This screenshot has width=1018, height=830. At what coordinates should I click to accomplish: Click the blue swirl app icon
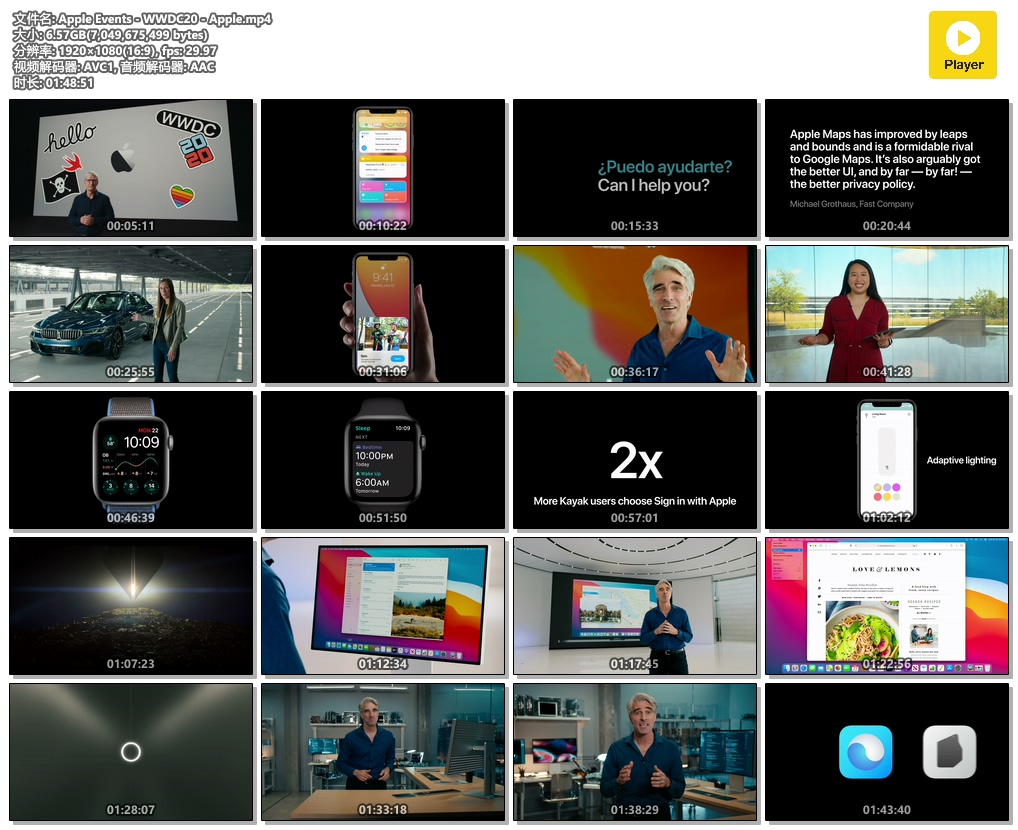point(865,751)
